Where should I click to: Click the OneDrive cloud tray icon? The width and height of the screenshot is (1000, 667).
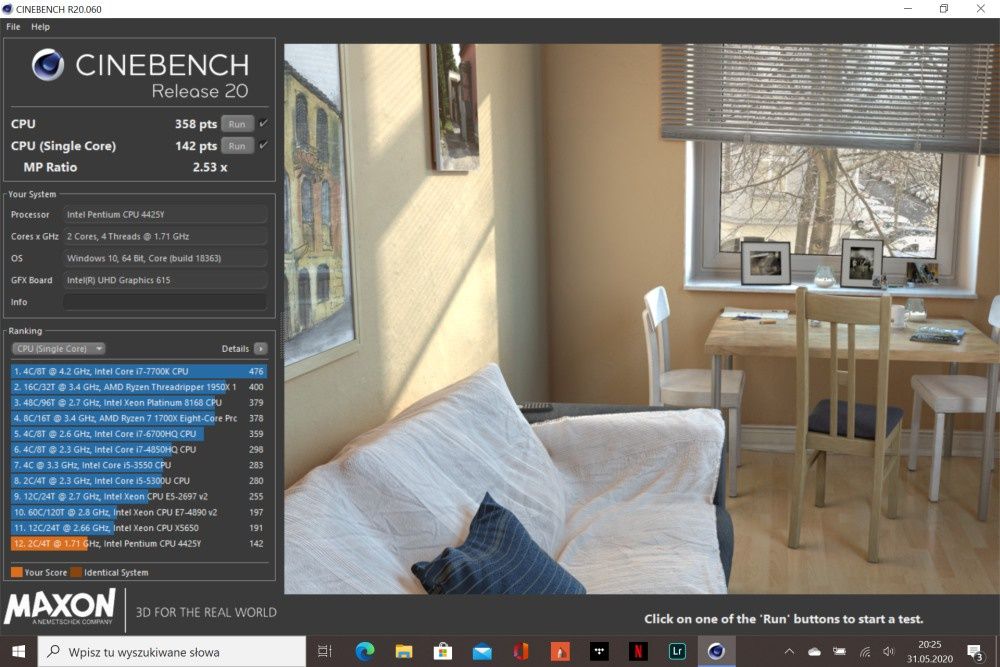click(814, 651)
